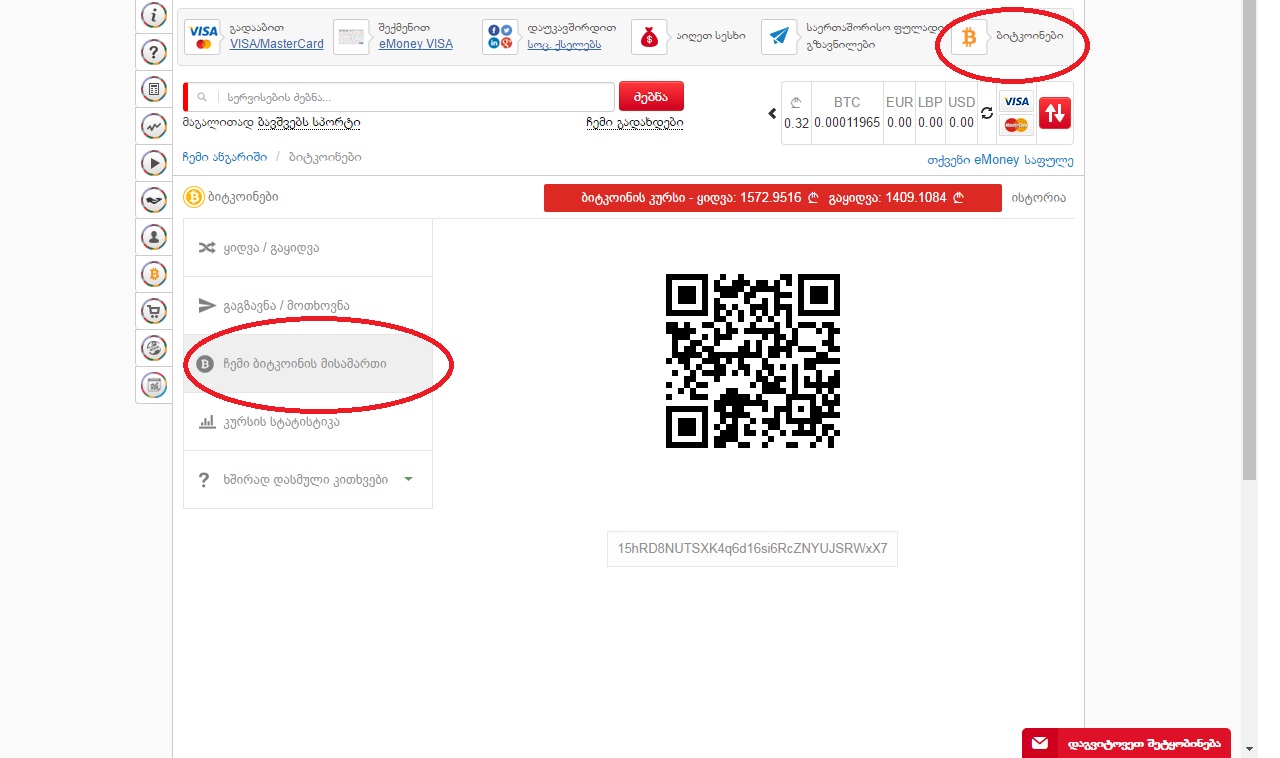Screen dimensions: 1280x758
Task: Click the Bitcoin address text field
Action: click(x=752, y=548)
